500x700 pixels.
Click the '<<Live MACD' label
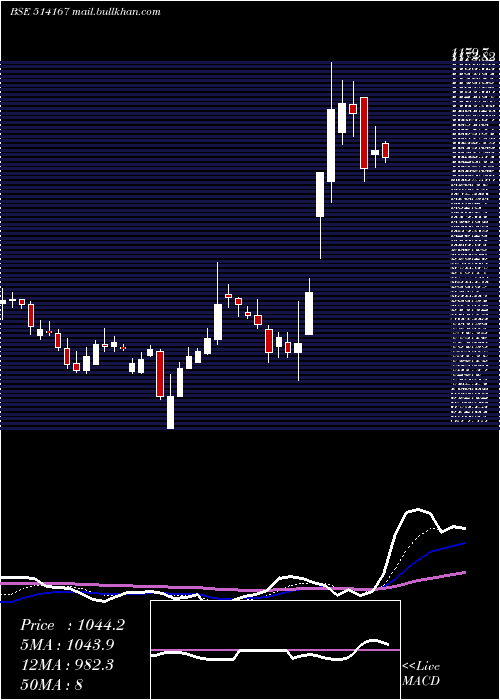421,673
